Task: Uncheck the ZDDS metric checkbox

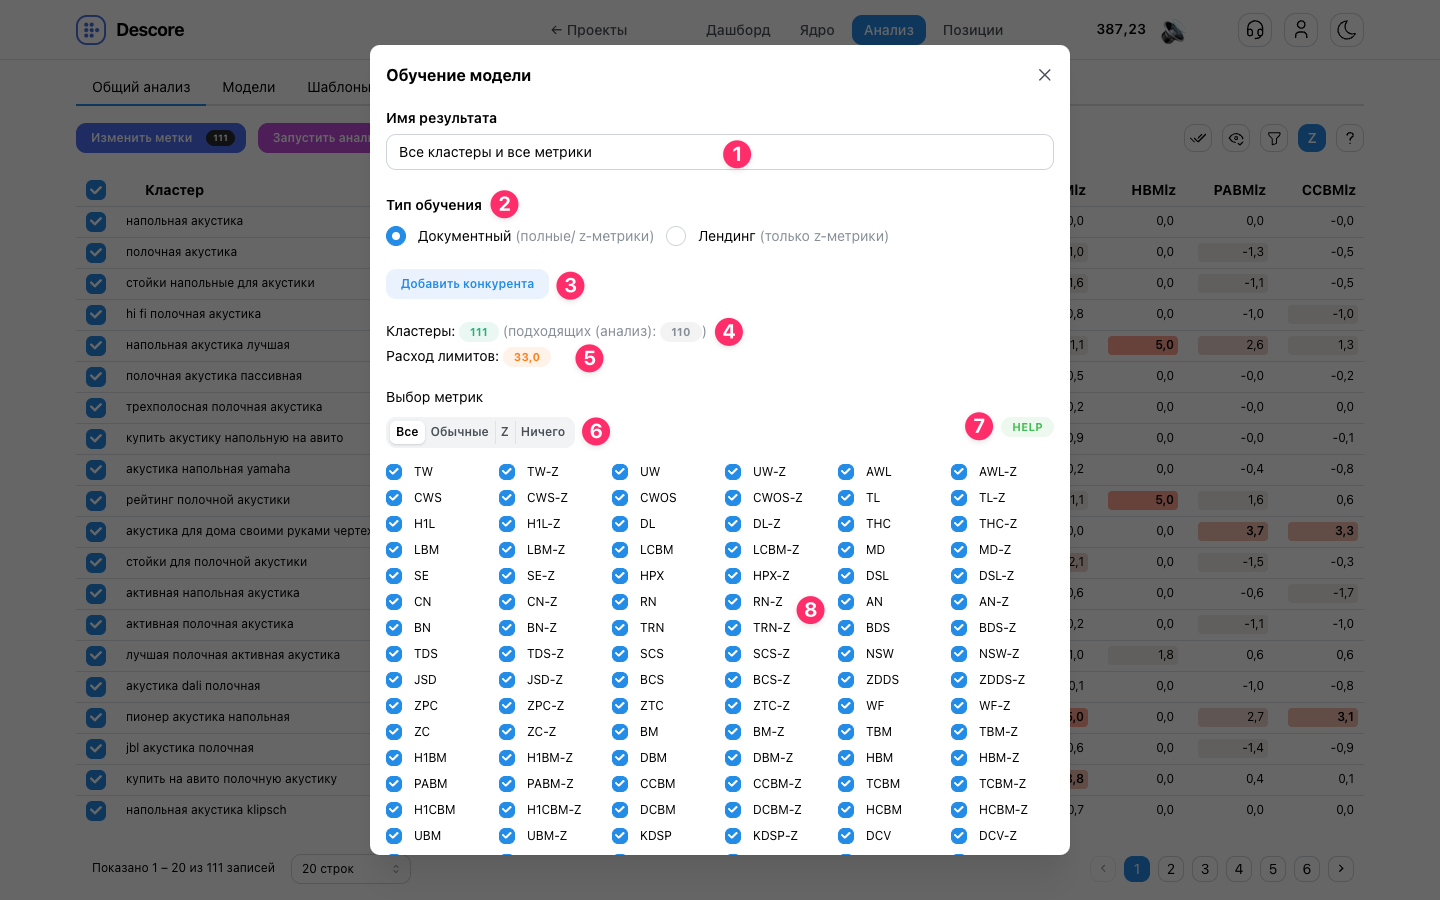Action: pyautogui.click(x=846, y=680)
